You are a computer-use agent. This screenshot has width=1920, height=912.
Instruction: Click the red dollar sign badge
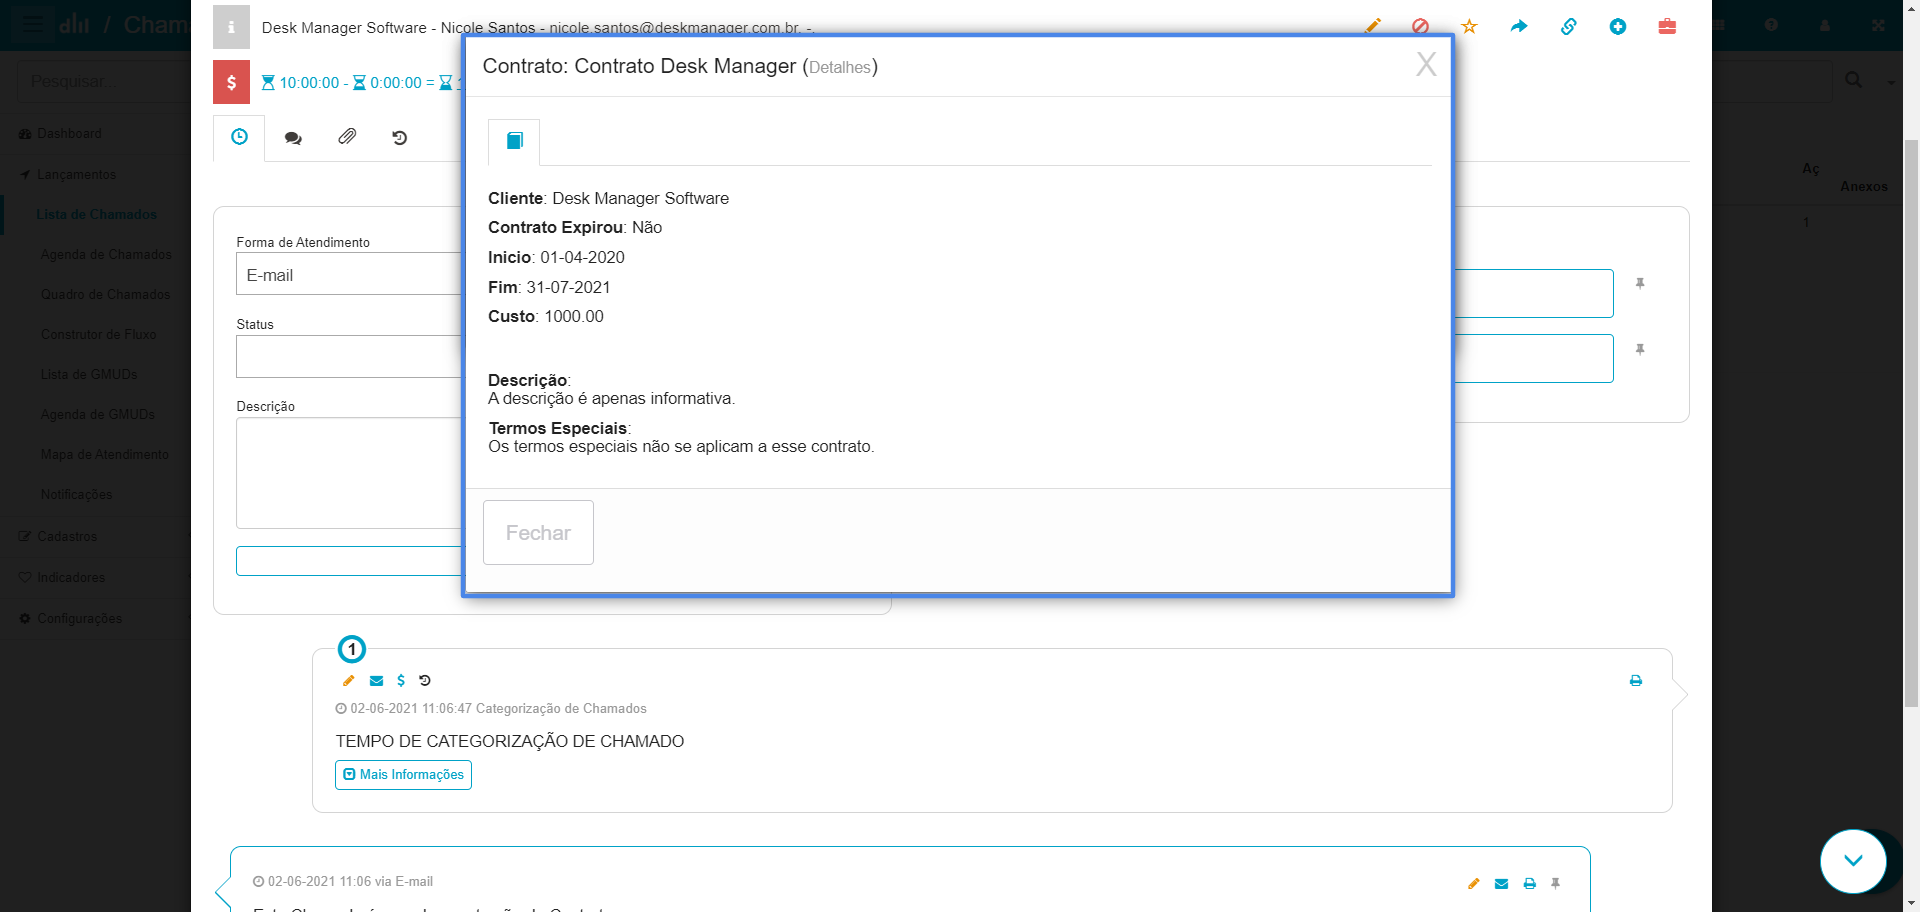point(231,82)
